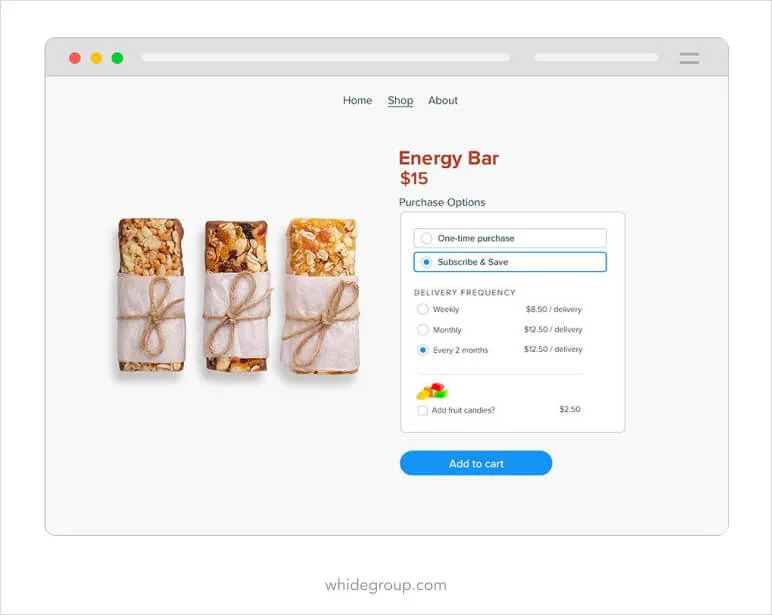The height and width of the screenshot is (615, 772).
Task: Go to the Home page
Action: pos(357,100)
